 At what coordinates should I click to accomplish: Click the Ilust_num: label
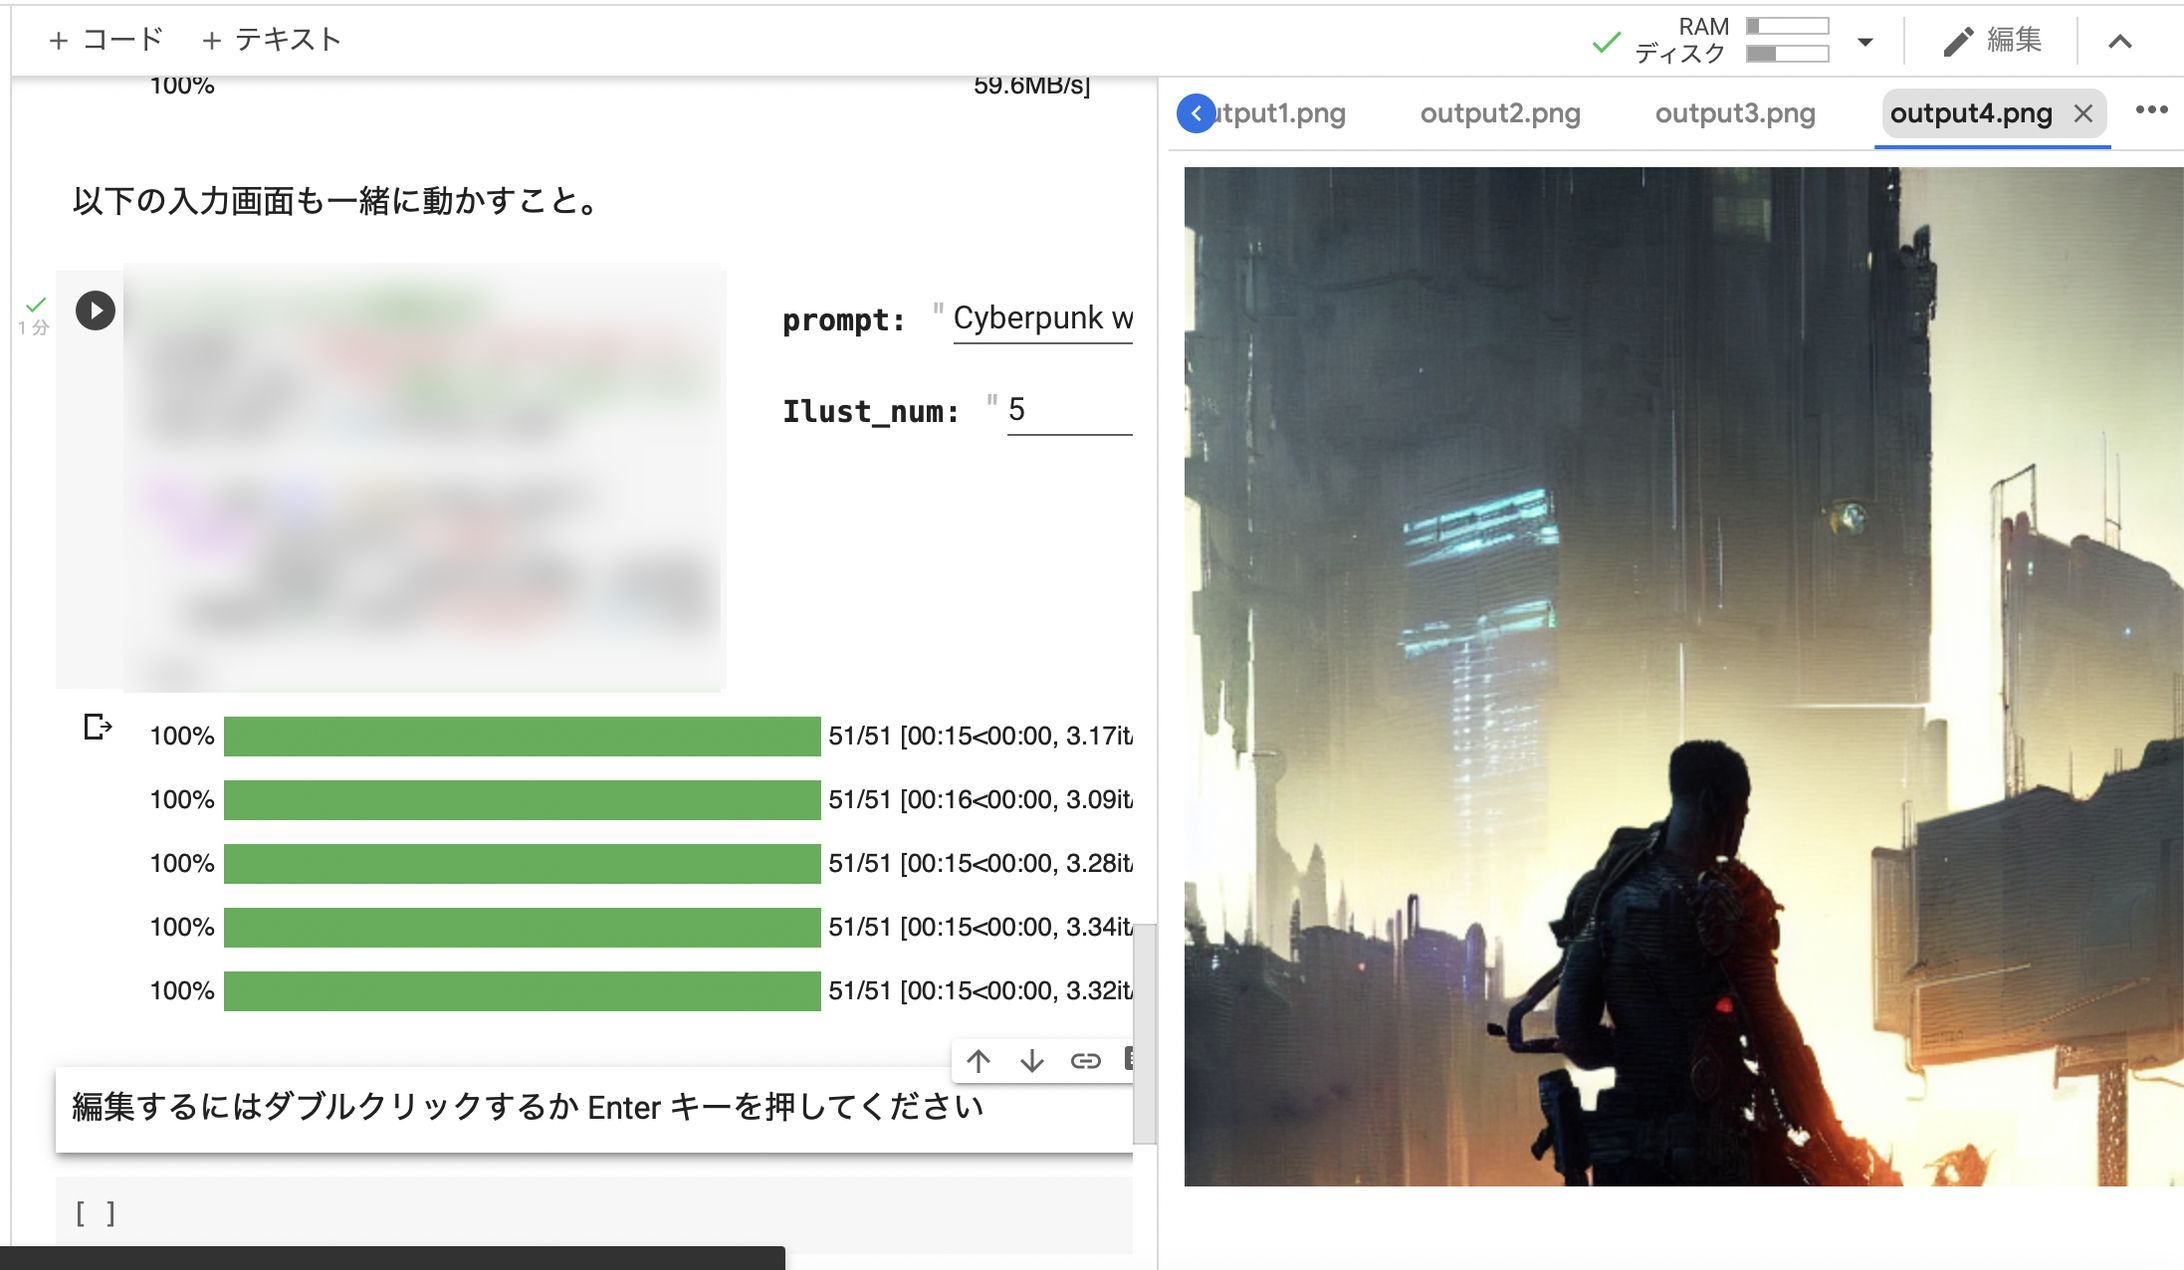(x=870, y=412)
